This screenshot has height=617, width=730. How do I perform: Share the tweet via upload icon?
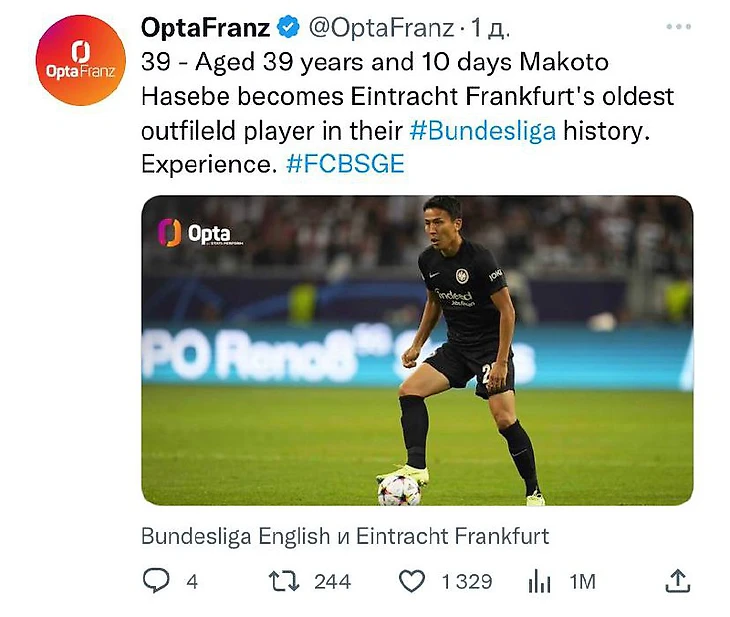pos(678,581)
